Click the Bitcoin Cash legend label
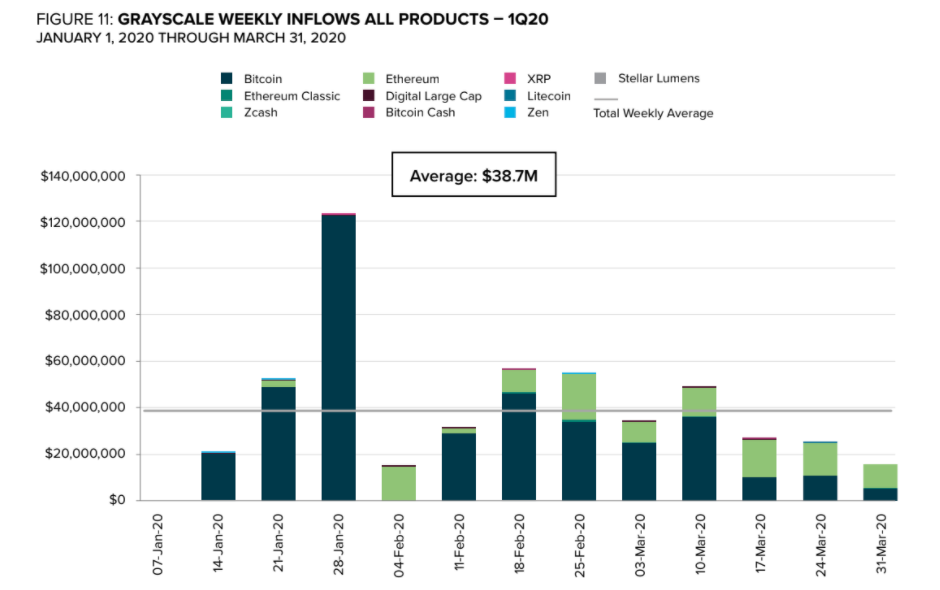 [x=420, y=112]
